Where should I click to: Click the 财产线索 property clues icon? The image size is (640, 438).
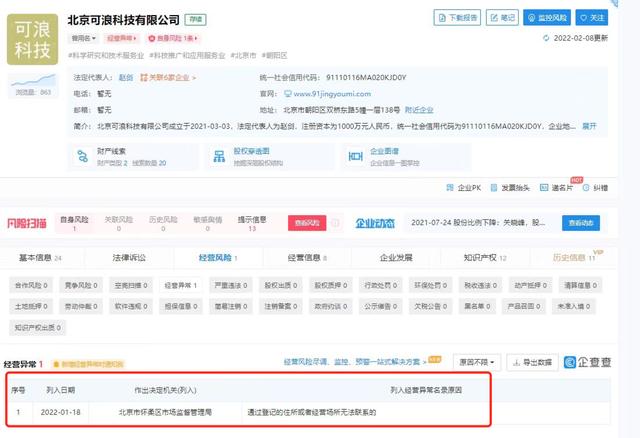[82, 156]
